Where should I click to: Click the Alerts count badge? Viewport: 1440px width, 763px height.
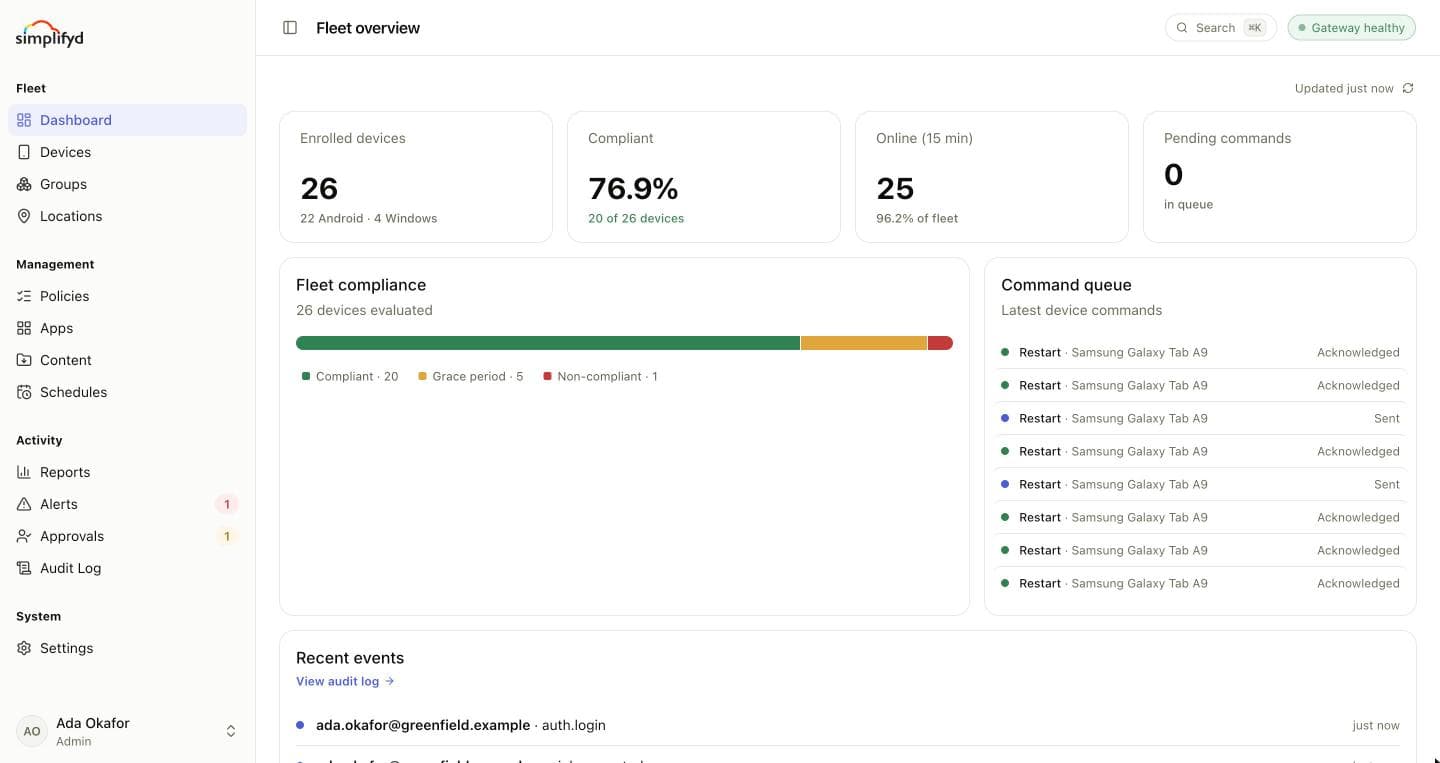pyautogui.click(x=227, y=504)
